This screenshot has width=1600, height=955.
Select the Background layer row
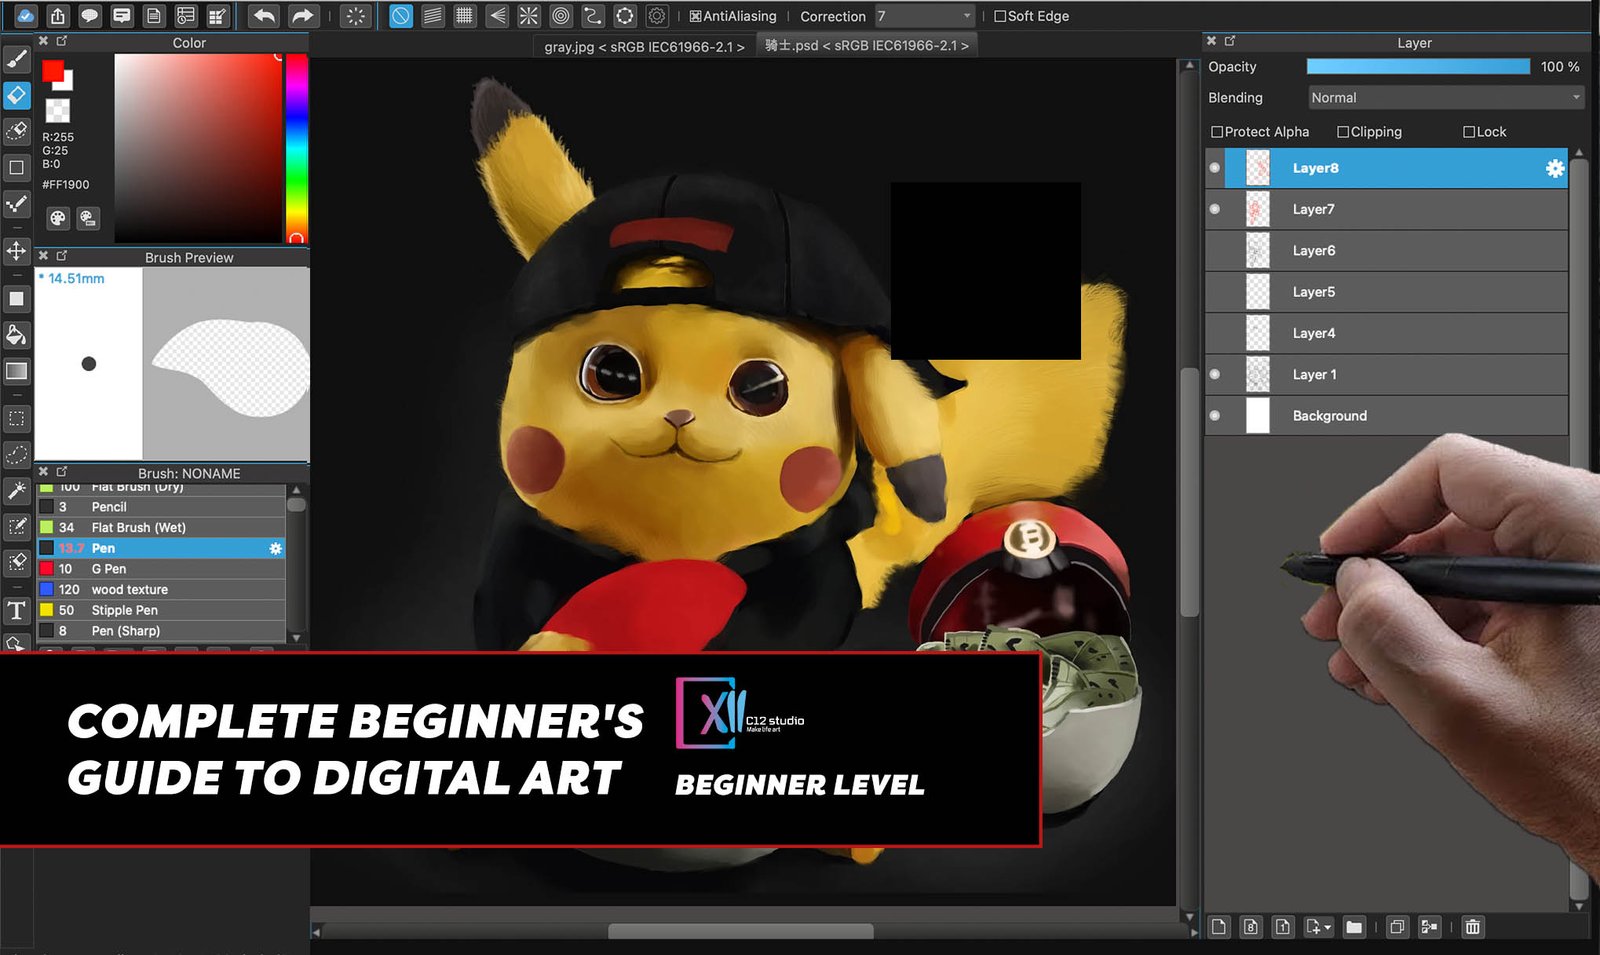(1400, 416)
